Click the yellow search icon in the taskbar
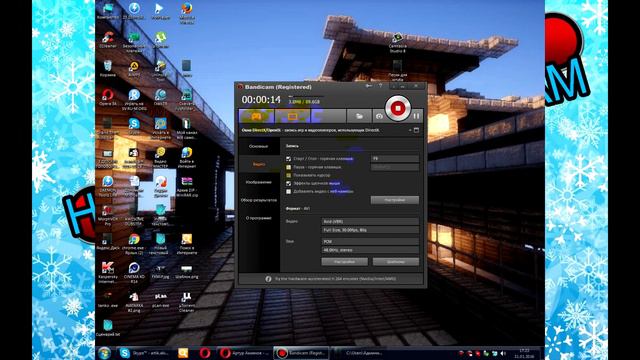 click(183, 353)
